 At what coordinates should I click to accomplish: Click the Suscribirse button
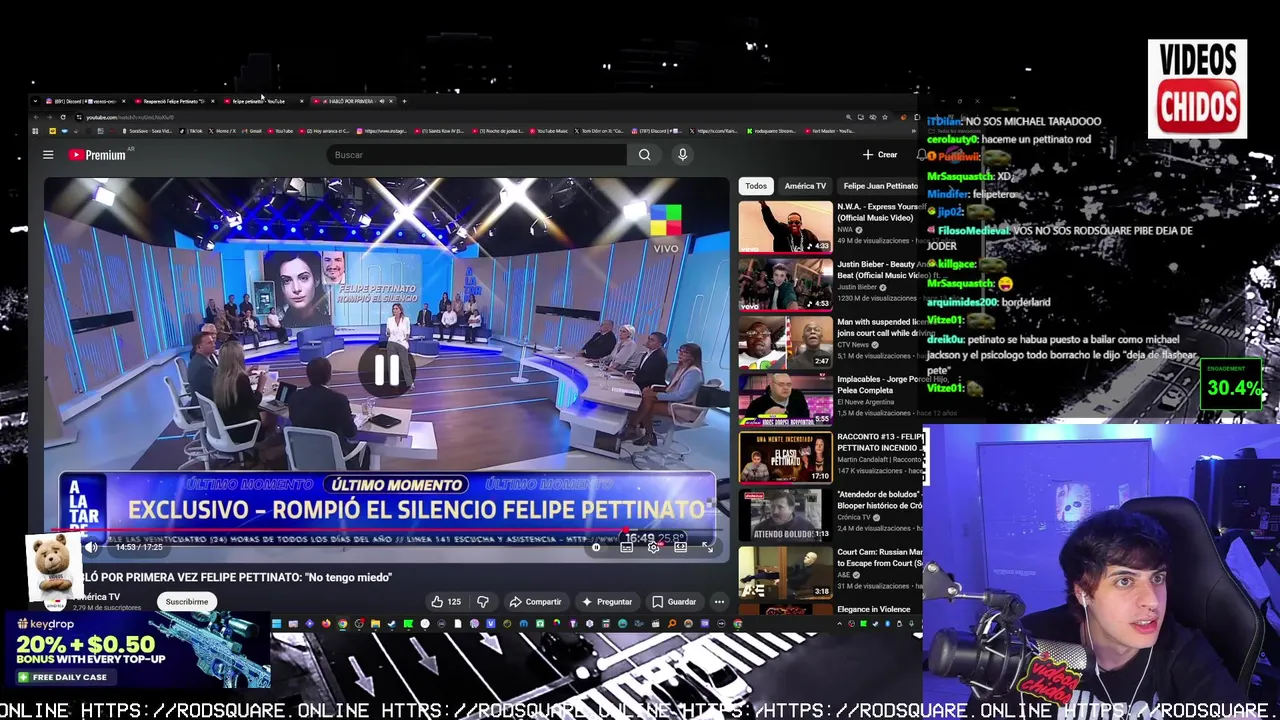point(187,602)
